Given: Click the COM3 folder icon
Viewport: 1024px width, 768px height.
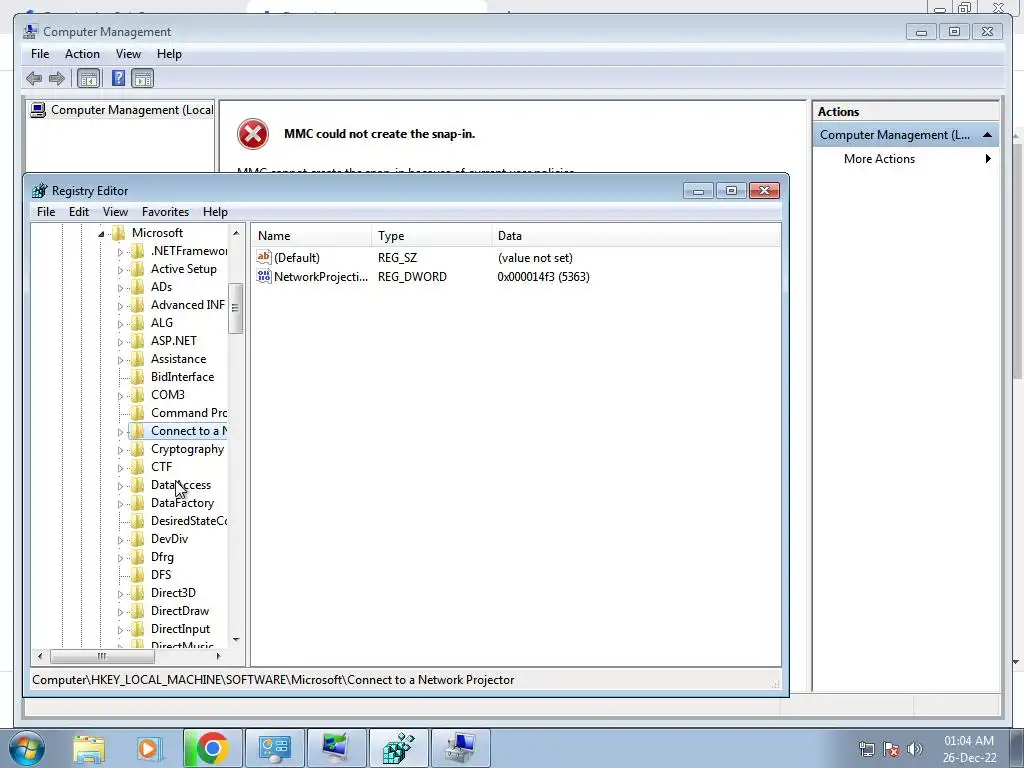Looking at the screenshot, I should click(138, 395).
